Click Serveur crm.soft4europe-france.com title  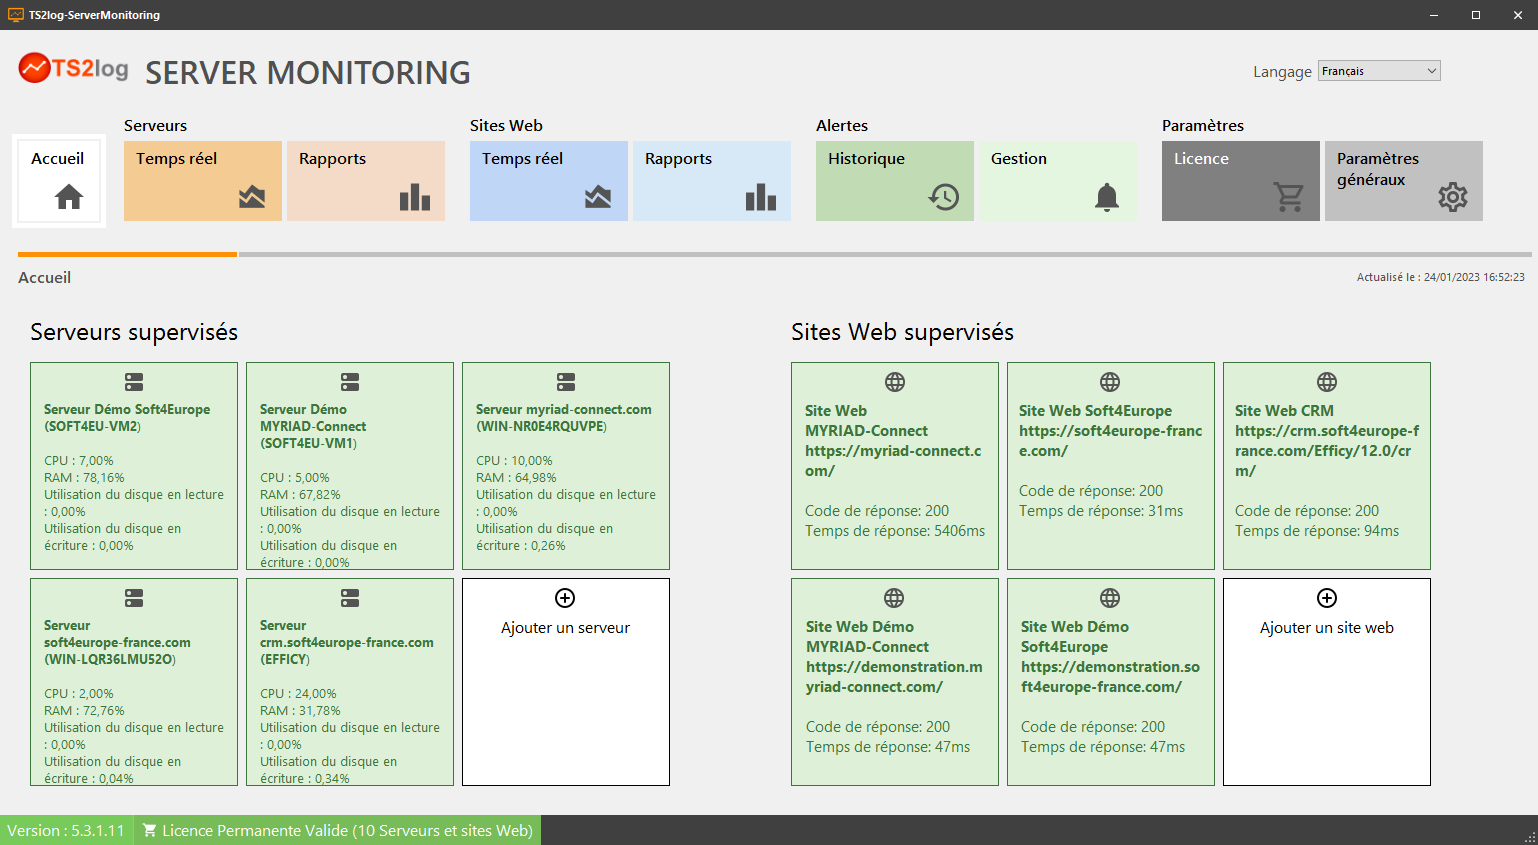(x=347, y=642)
